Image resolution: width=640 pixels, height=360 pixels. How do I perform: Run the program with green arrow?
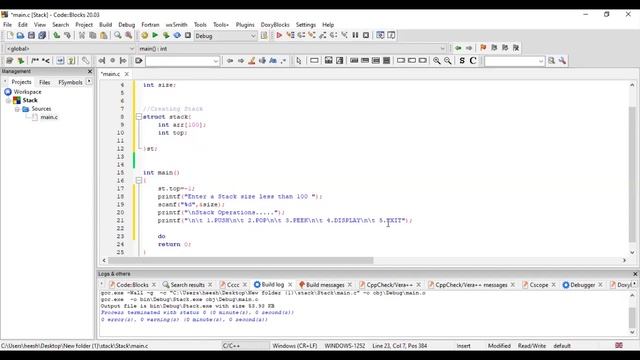click(x=155, y=36)
